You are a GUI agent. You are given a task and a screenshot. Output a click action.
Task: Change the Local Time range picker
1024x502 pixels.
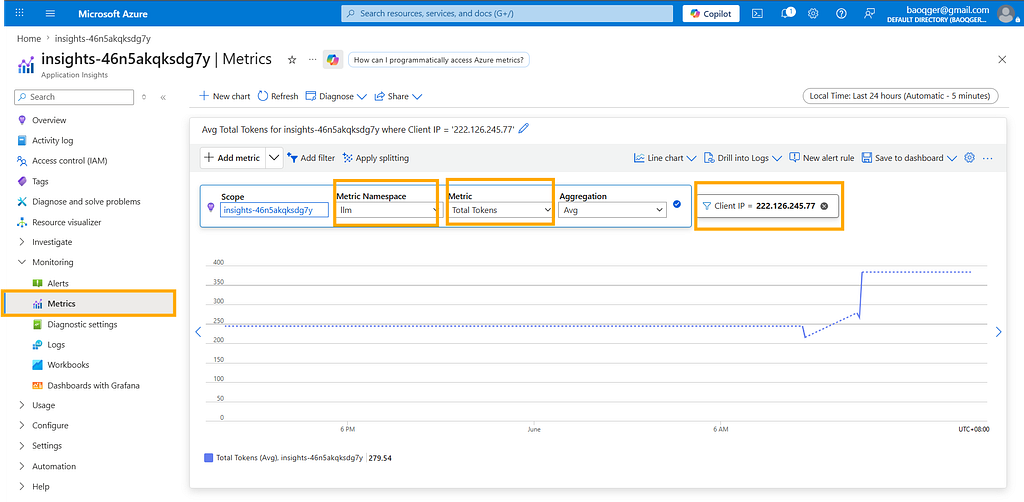901,96
